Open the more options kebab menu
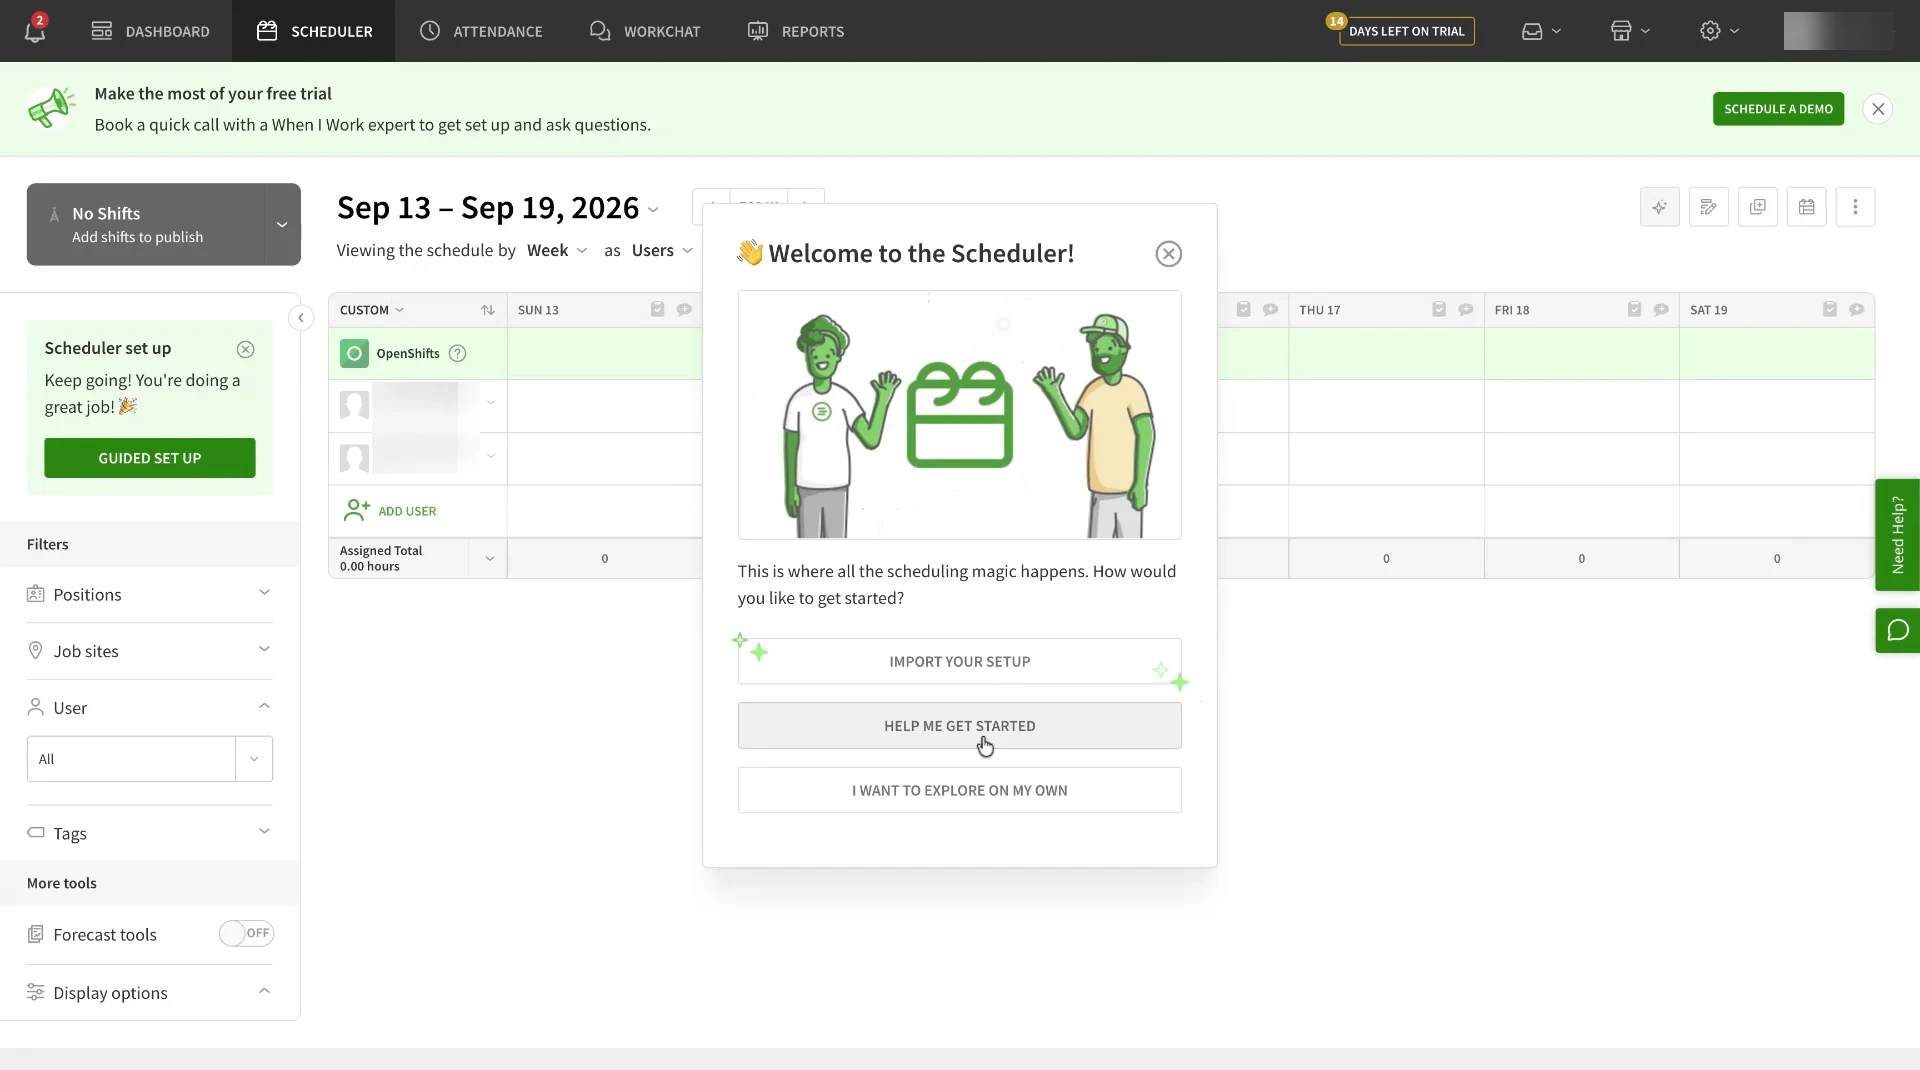 point(1856,207)
